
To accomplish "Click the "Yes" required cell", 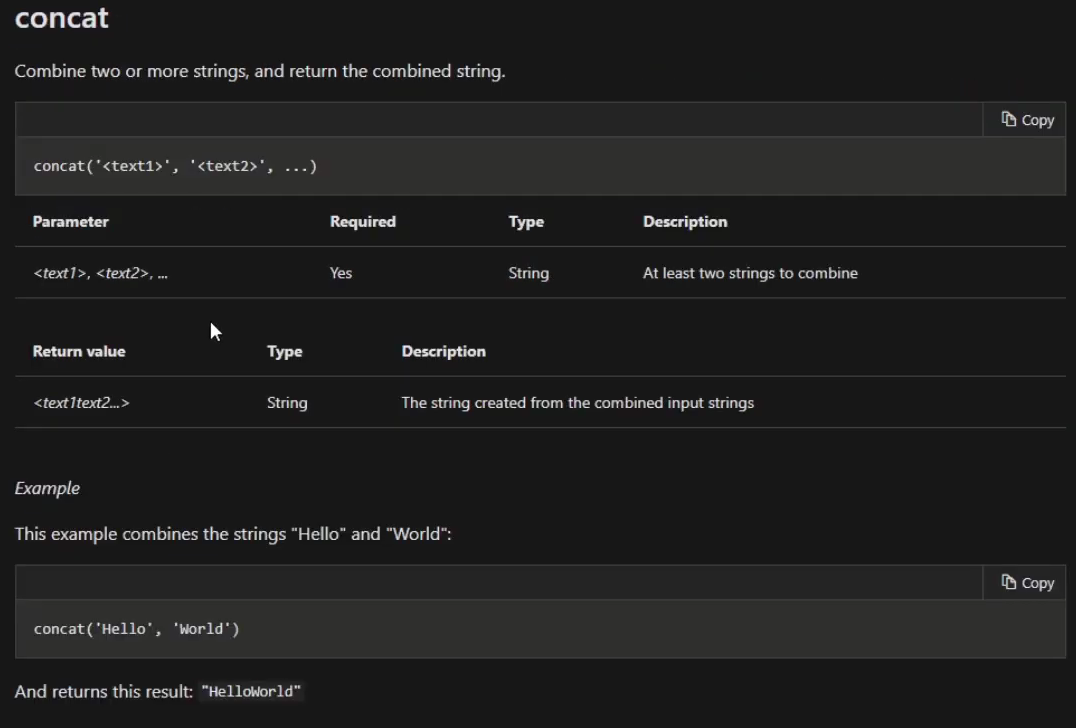I will click(341, 273).
